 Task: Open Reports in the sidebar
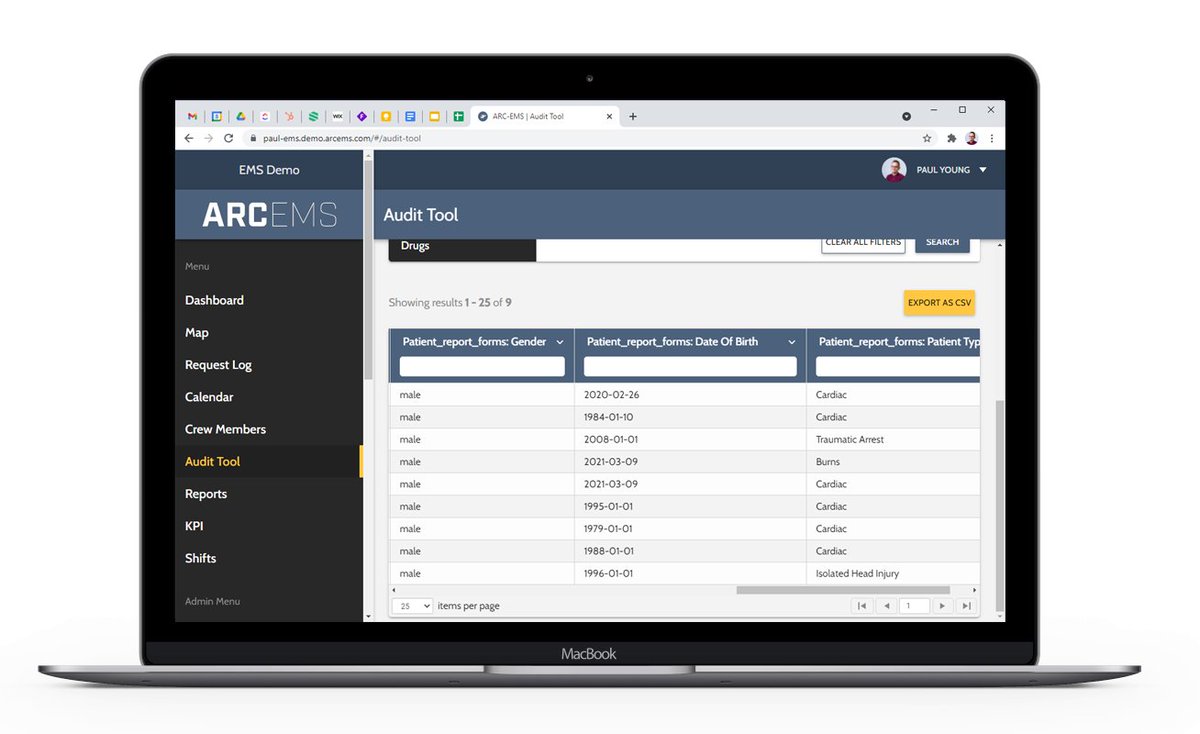(x=206, y=494)
